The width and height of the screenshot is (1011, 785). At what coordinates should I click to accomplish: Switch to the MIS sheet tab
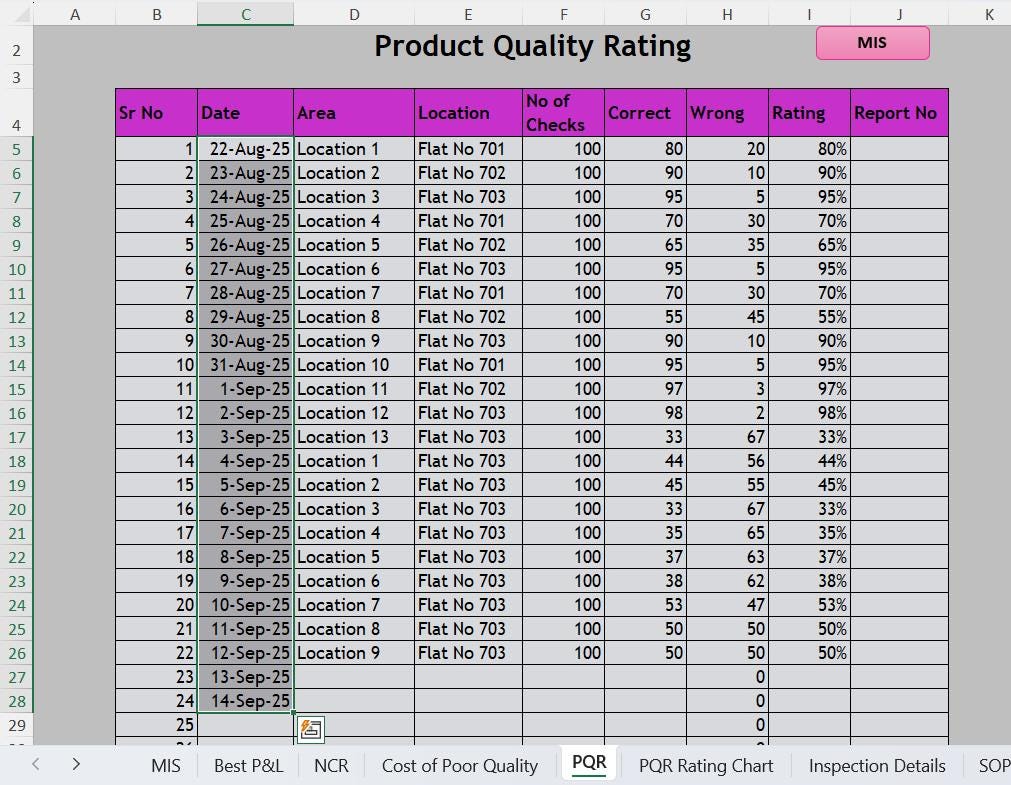tap(165, 765)
